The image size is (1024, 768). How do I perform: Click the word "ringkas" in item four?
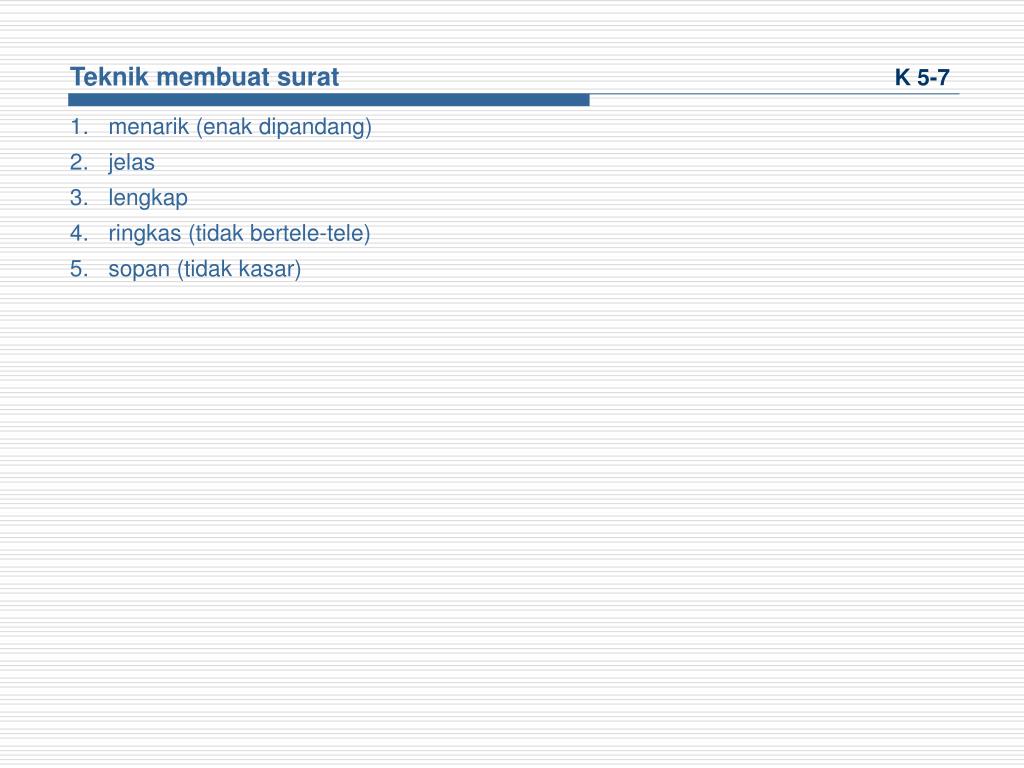point(144,234)
